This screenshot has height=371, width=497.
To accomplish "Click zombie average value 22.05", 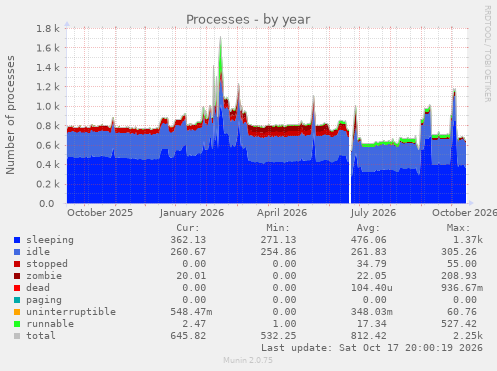I will [x=371, y=276].
